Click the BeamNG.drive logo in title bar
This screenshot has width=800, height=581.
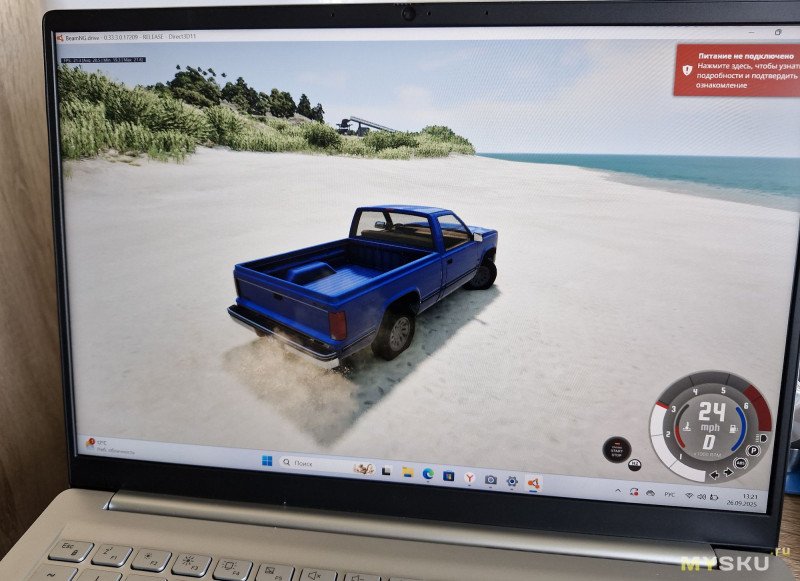coord(60,38)
